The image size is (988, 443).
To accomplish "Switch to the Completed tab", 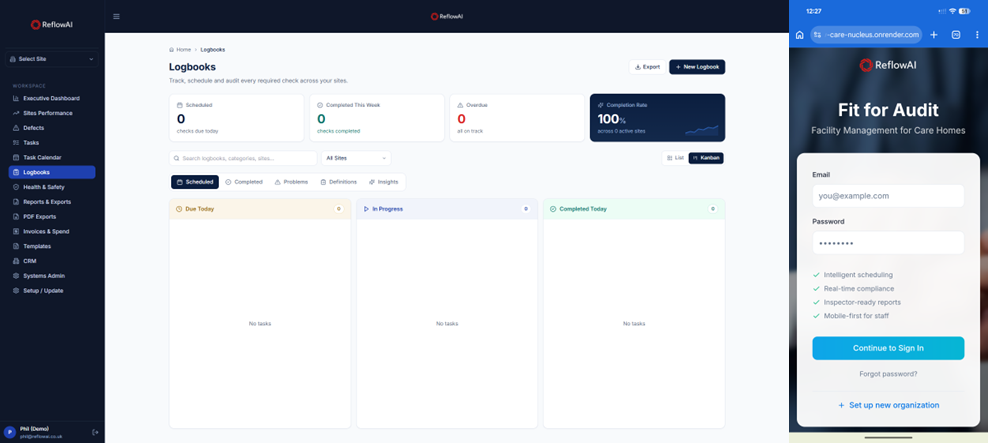I will [x=244, y=182].
